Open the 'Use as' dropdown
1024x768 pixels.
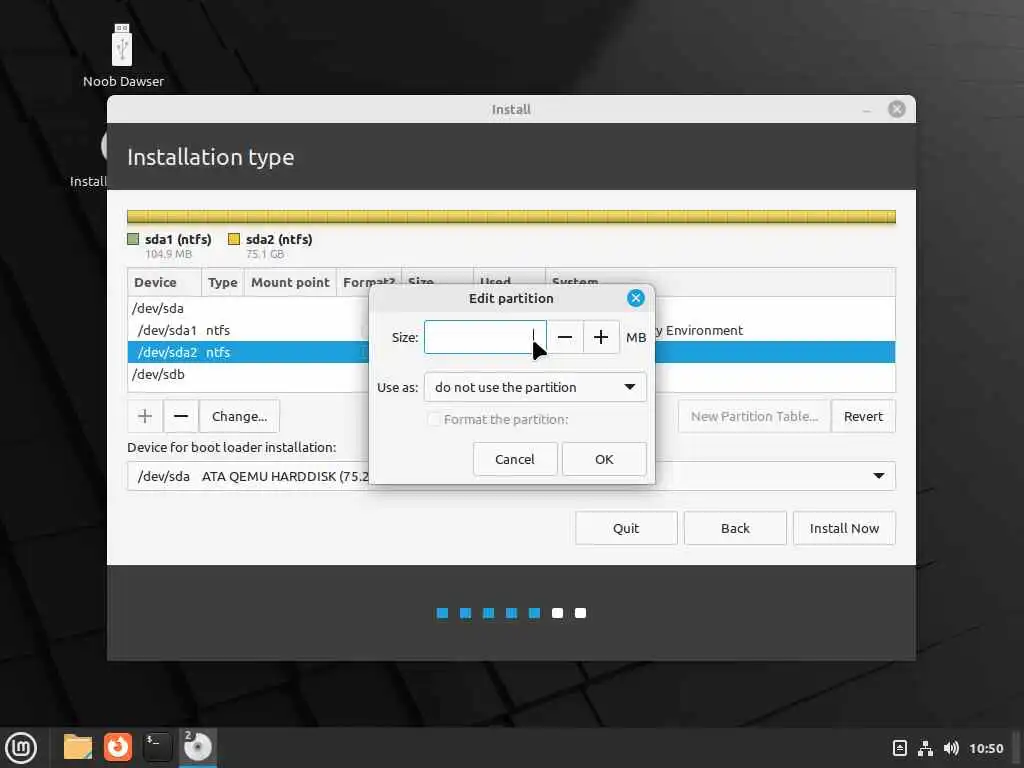click(x=536, y=387)
